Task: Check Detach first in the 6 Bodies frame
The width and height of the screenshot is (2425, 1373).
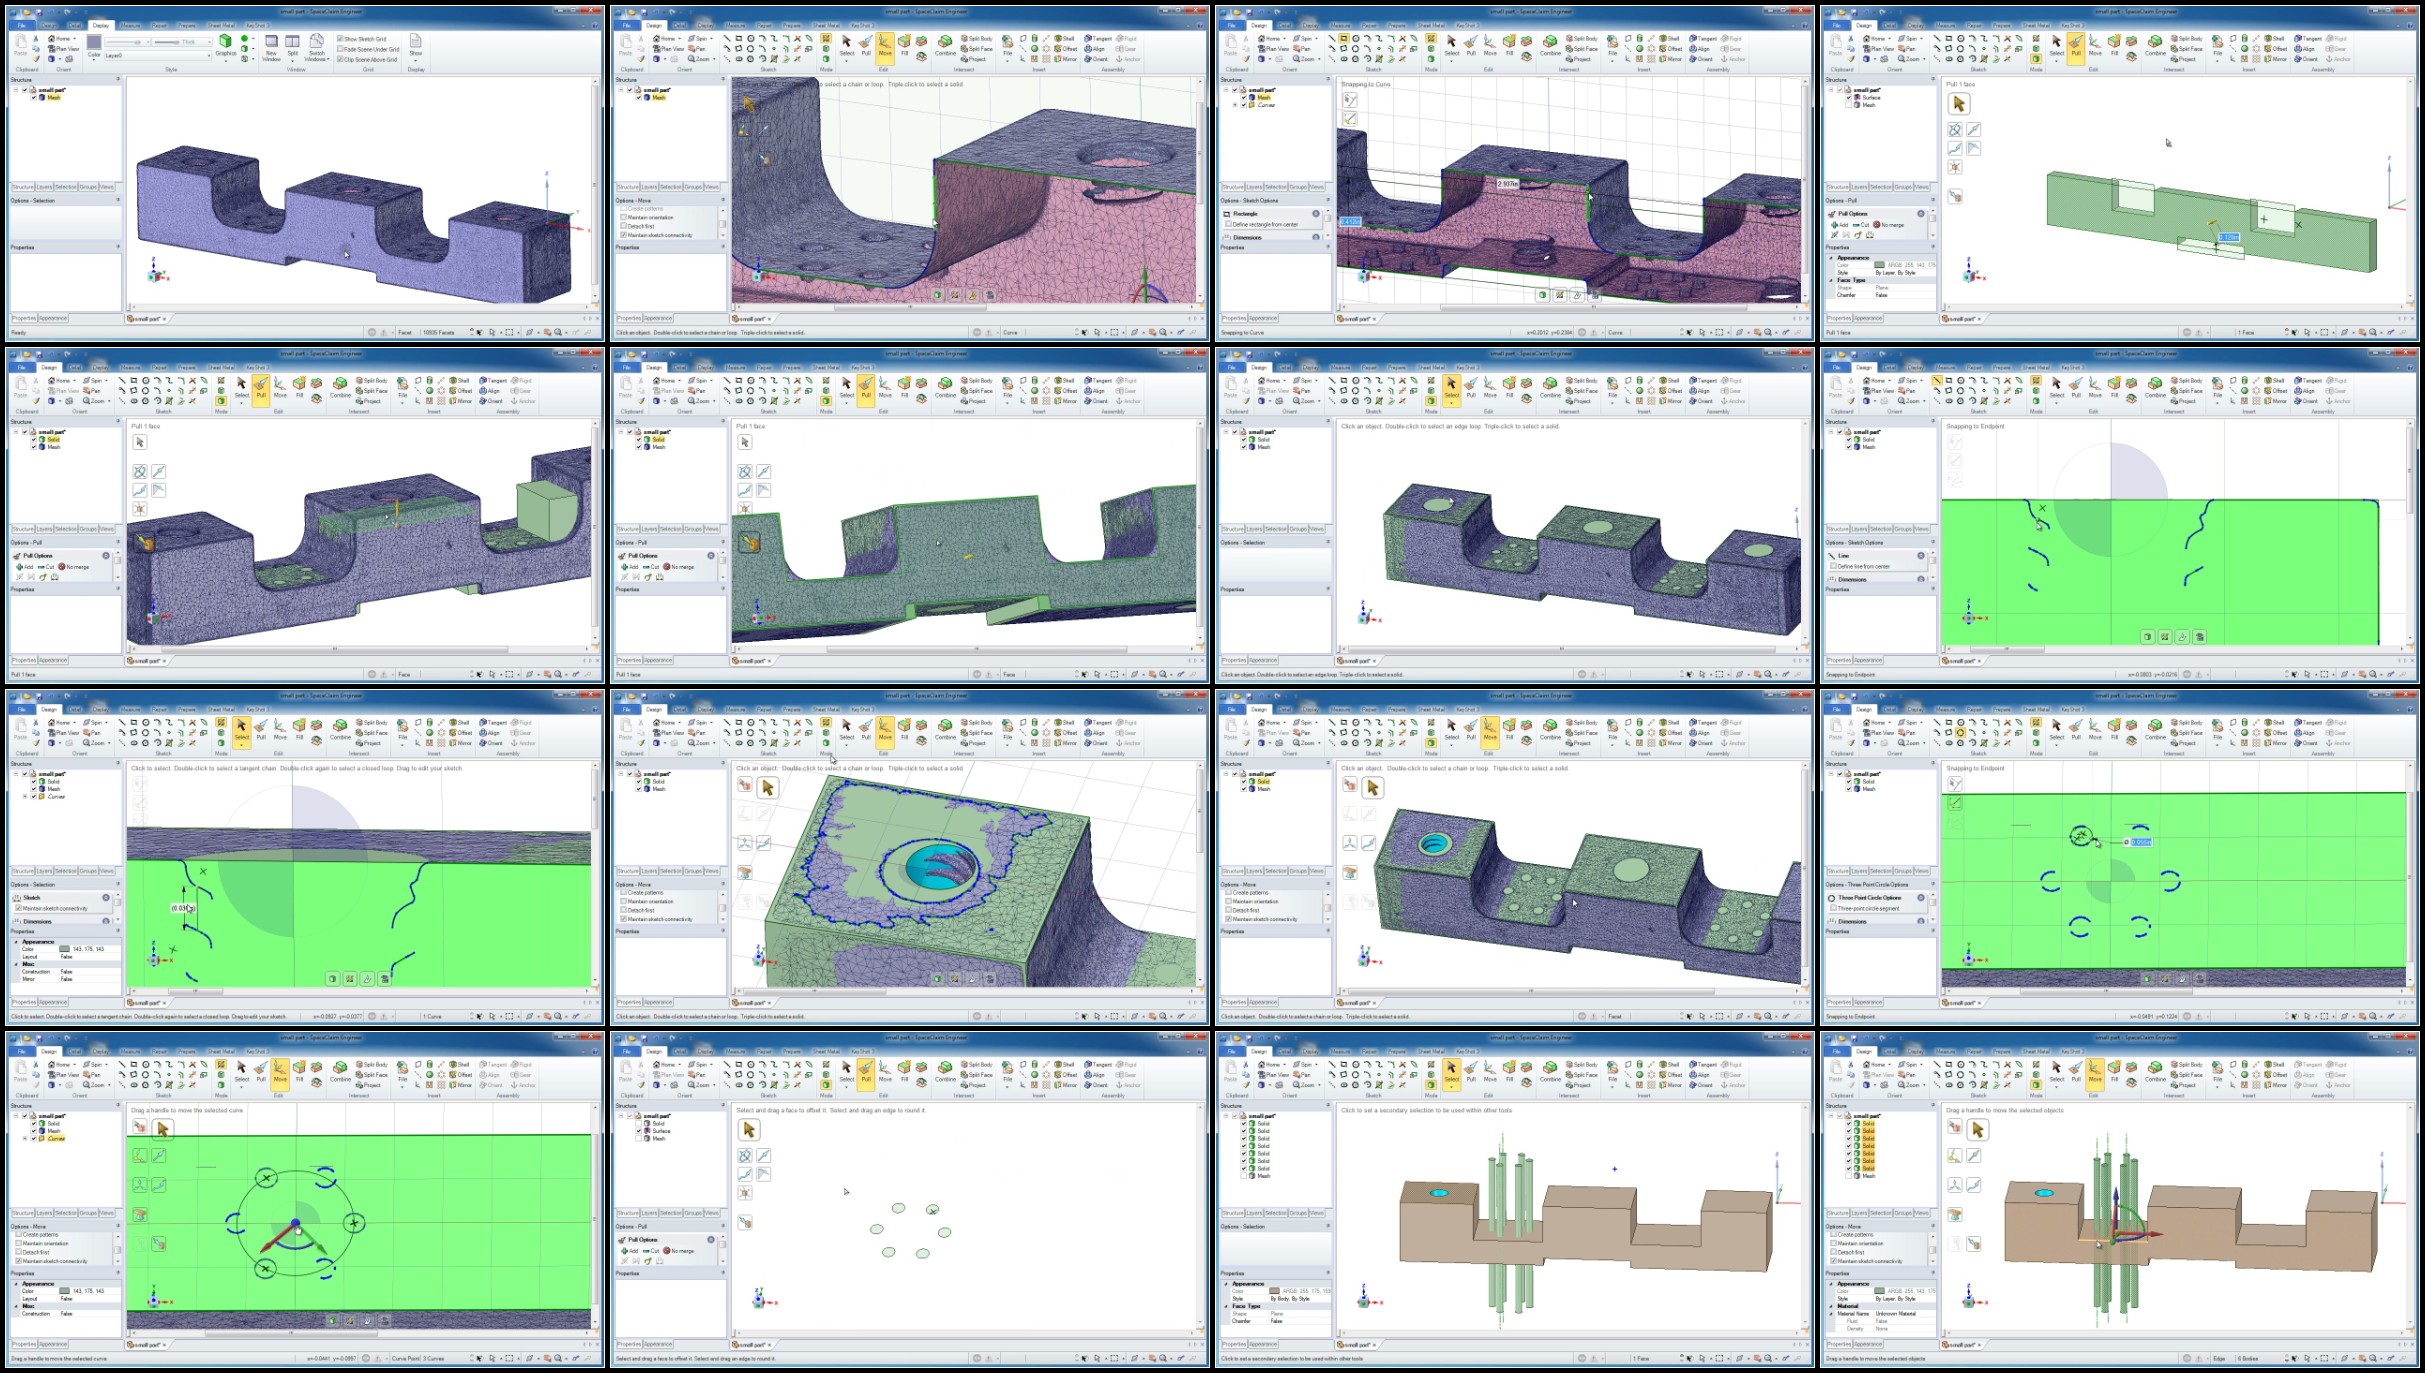Action: point(1833,1252)
